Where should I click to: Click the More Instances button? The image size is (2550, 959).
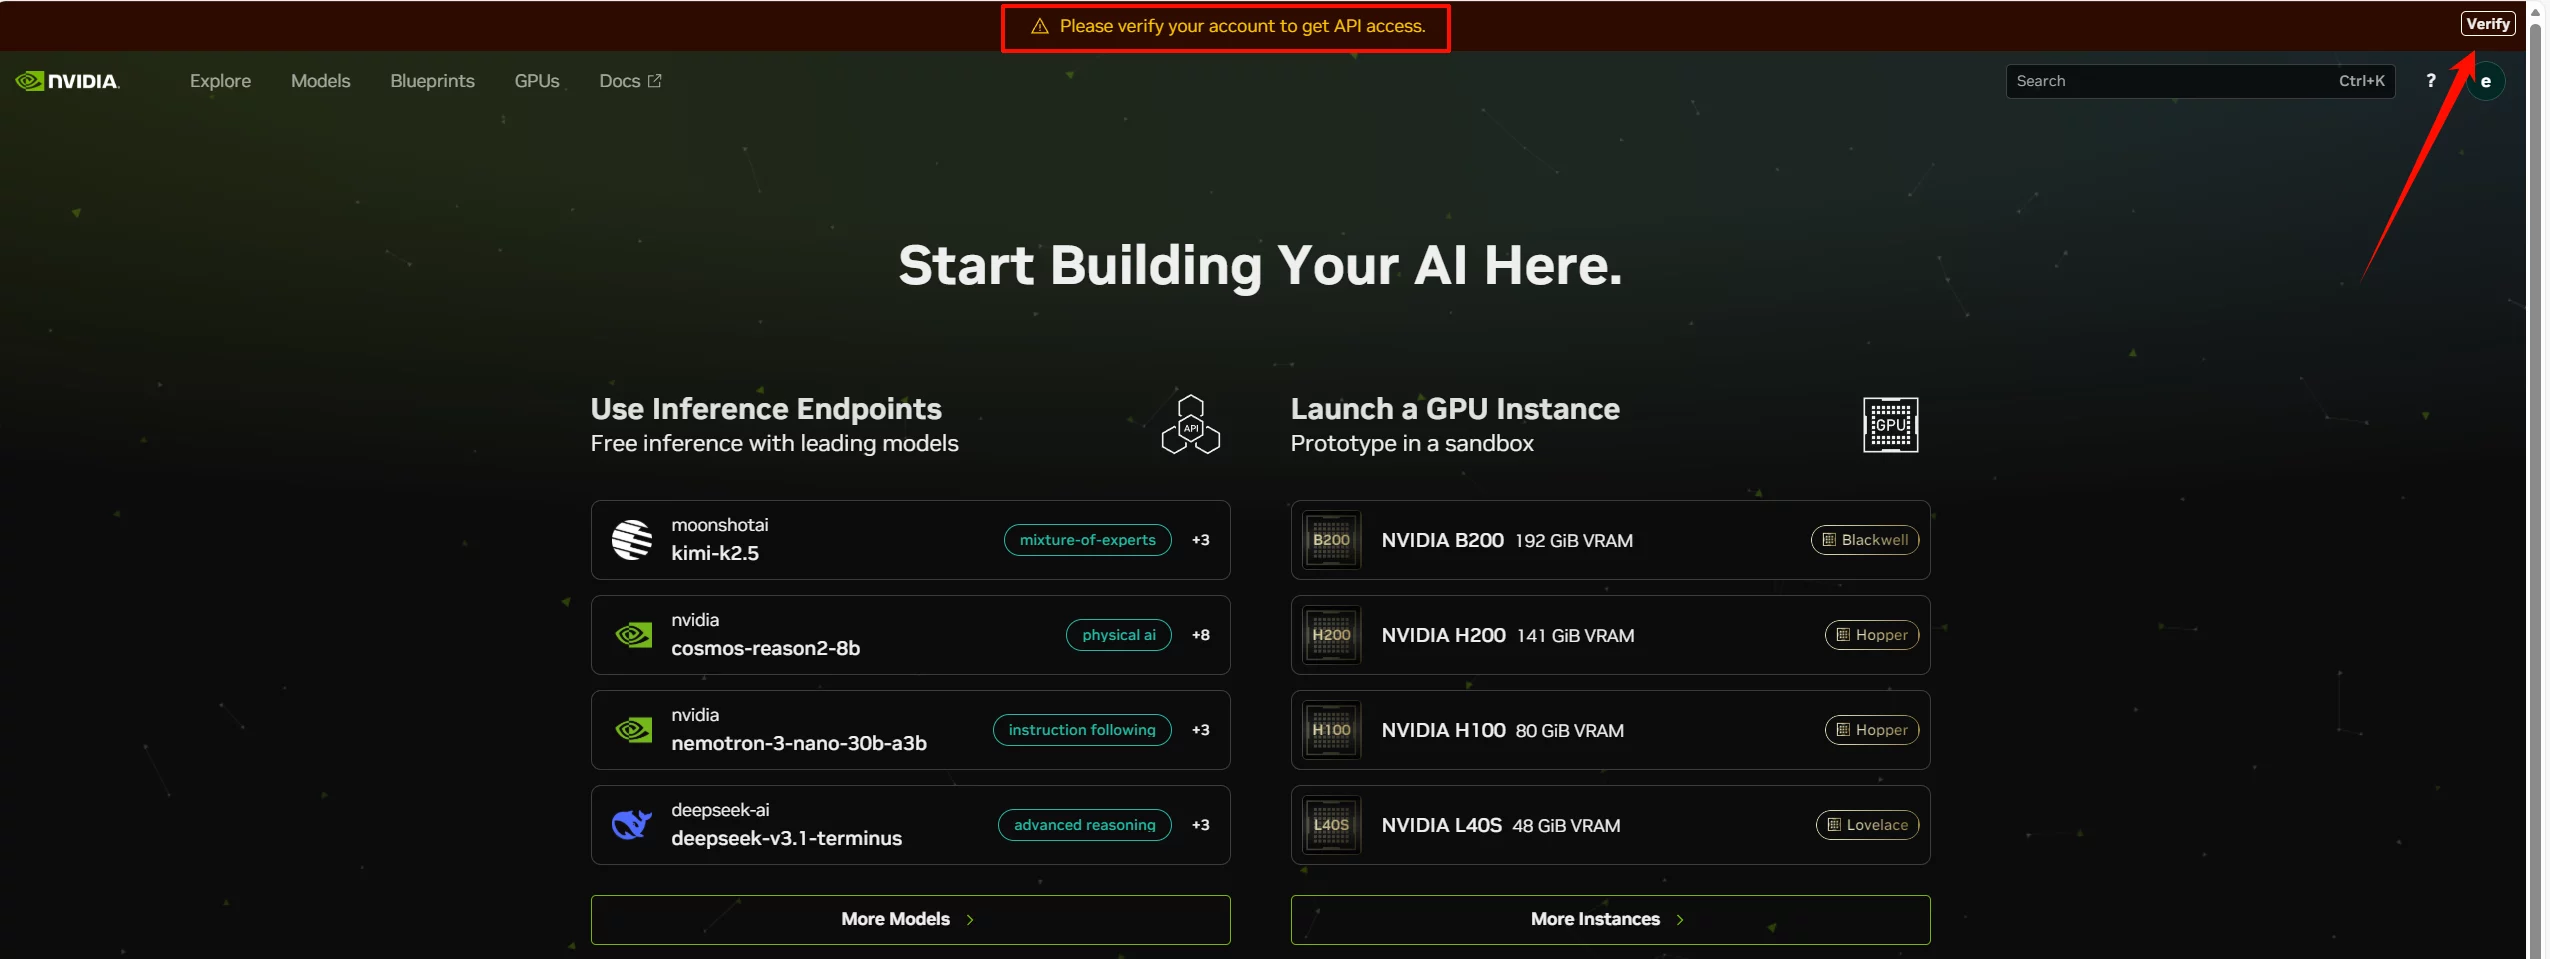tap(1609, 919)
